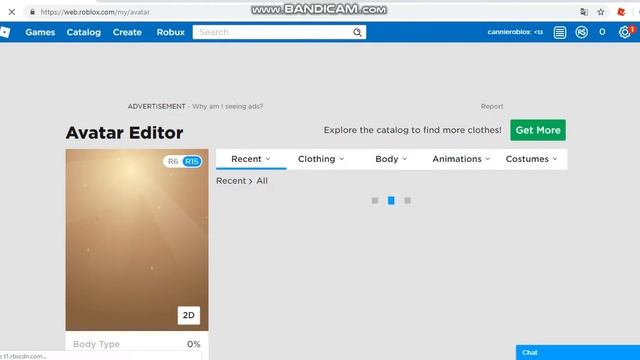Open the Robux menu item

click(171, 32)
